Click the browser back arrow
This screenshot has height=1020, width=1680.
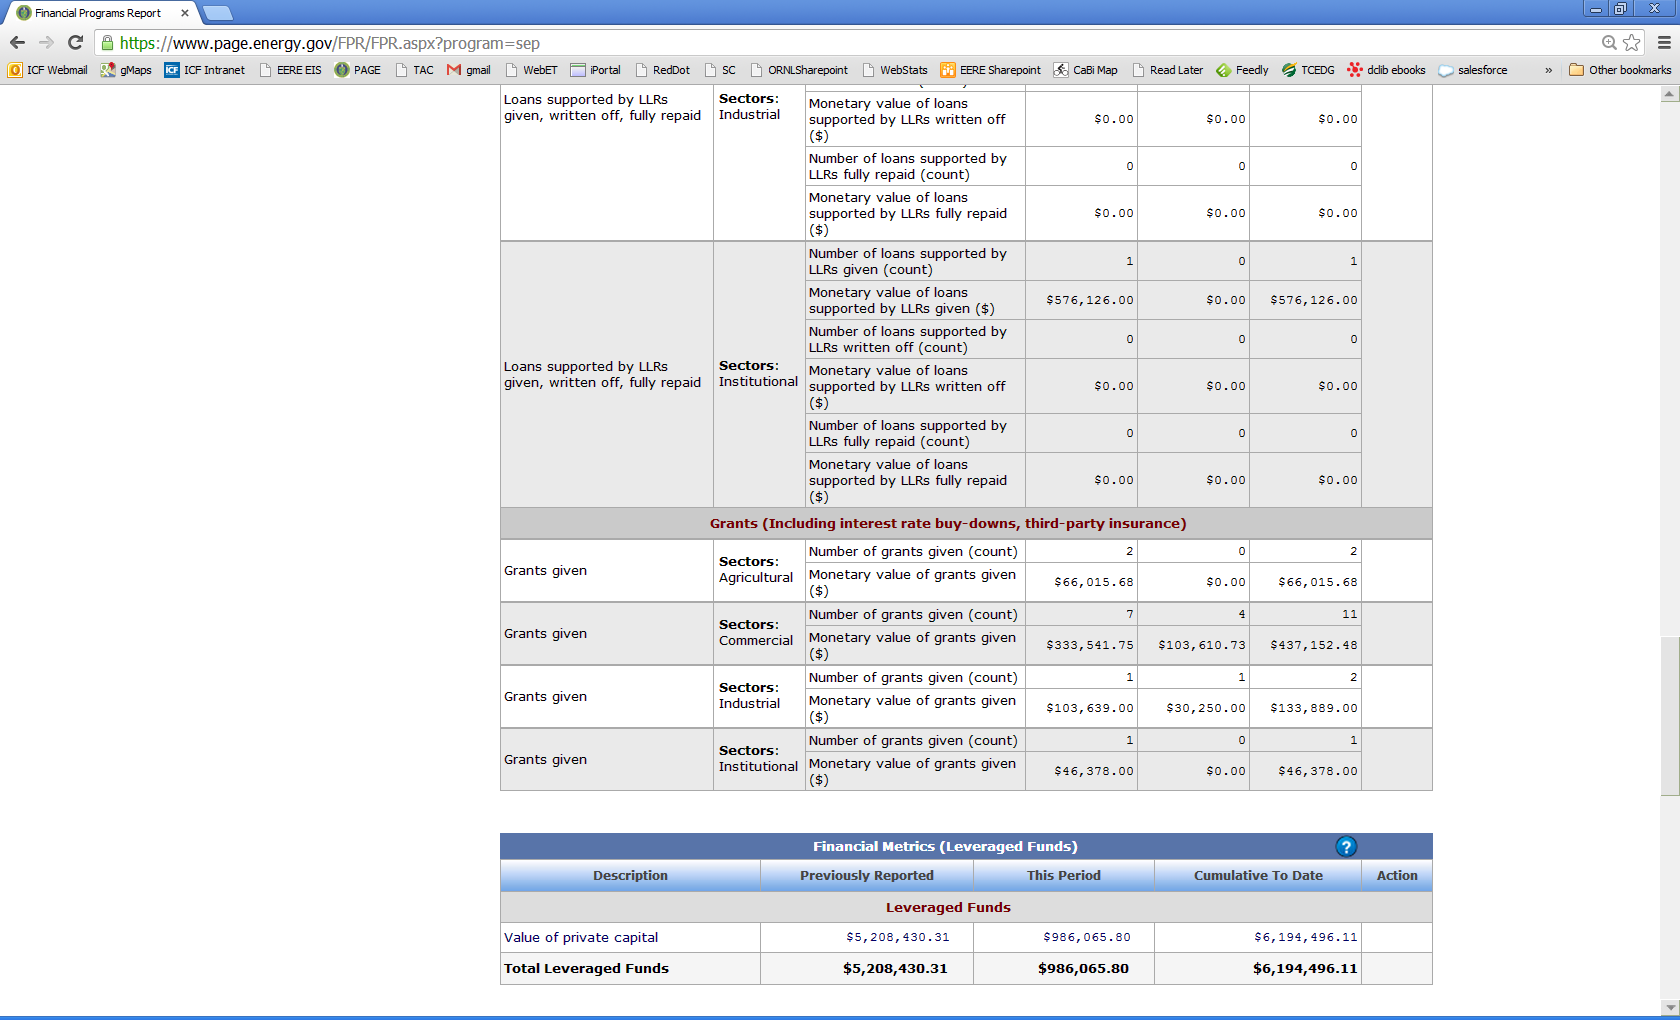click(x=17, y=43)
